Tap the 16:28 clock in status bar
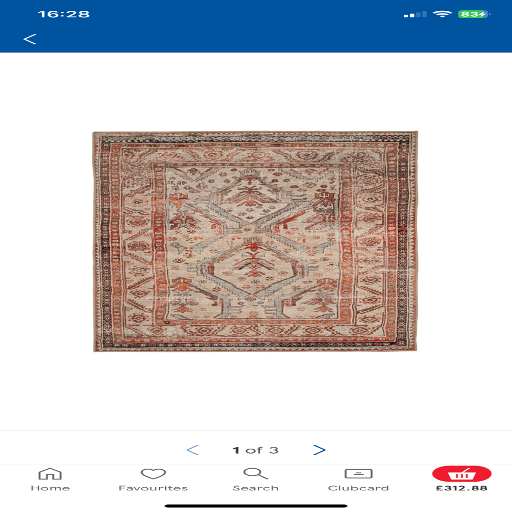 click(64, 14)
